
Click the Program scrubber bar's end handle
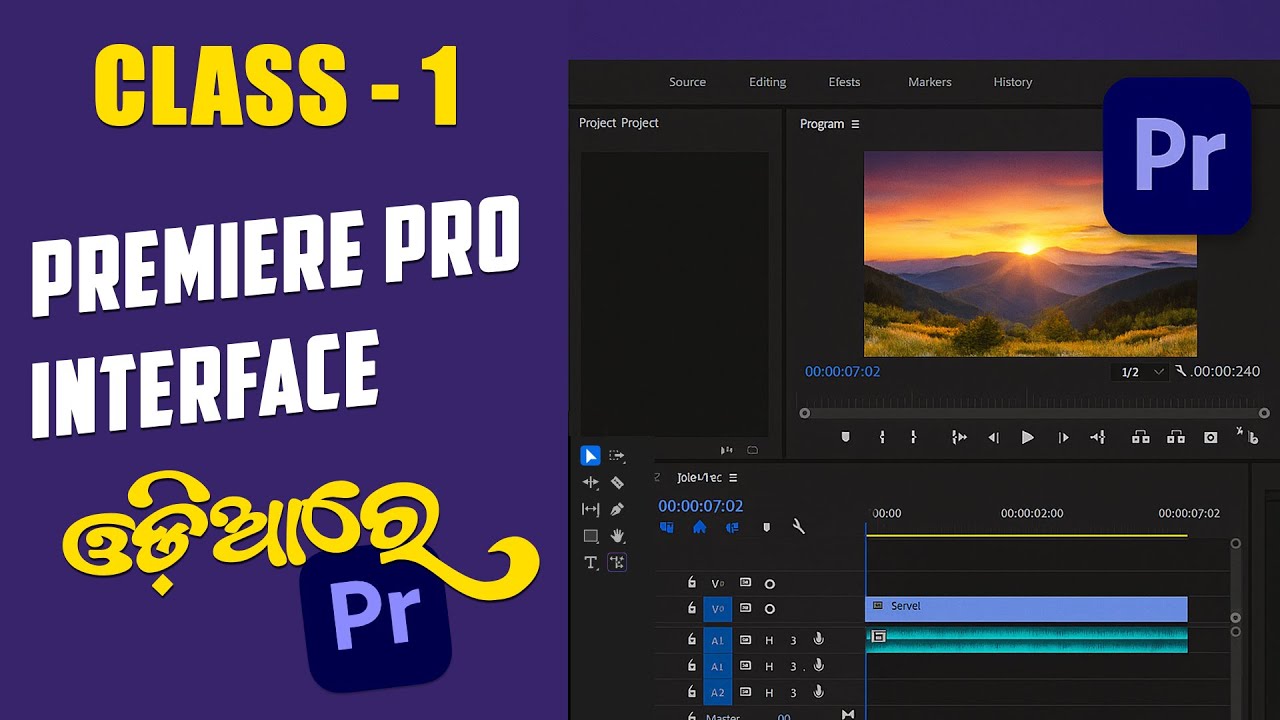coord(1264,413)
